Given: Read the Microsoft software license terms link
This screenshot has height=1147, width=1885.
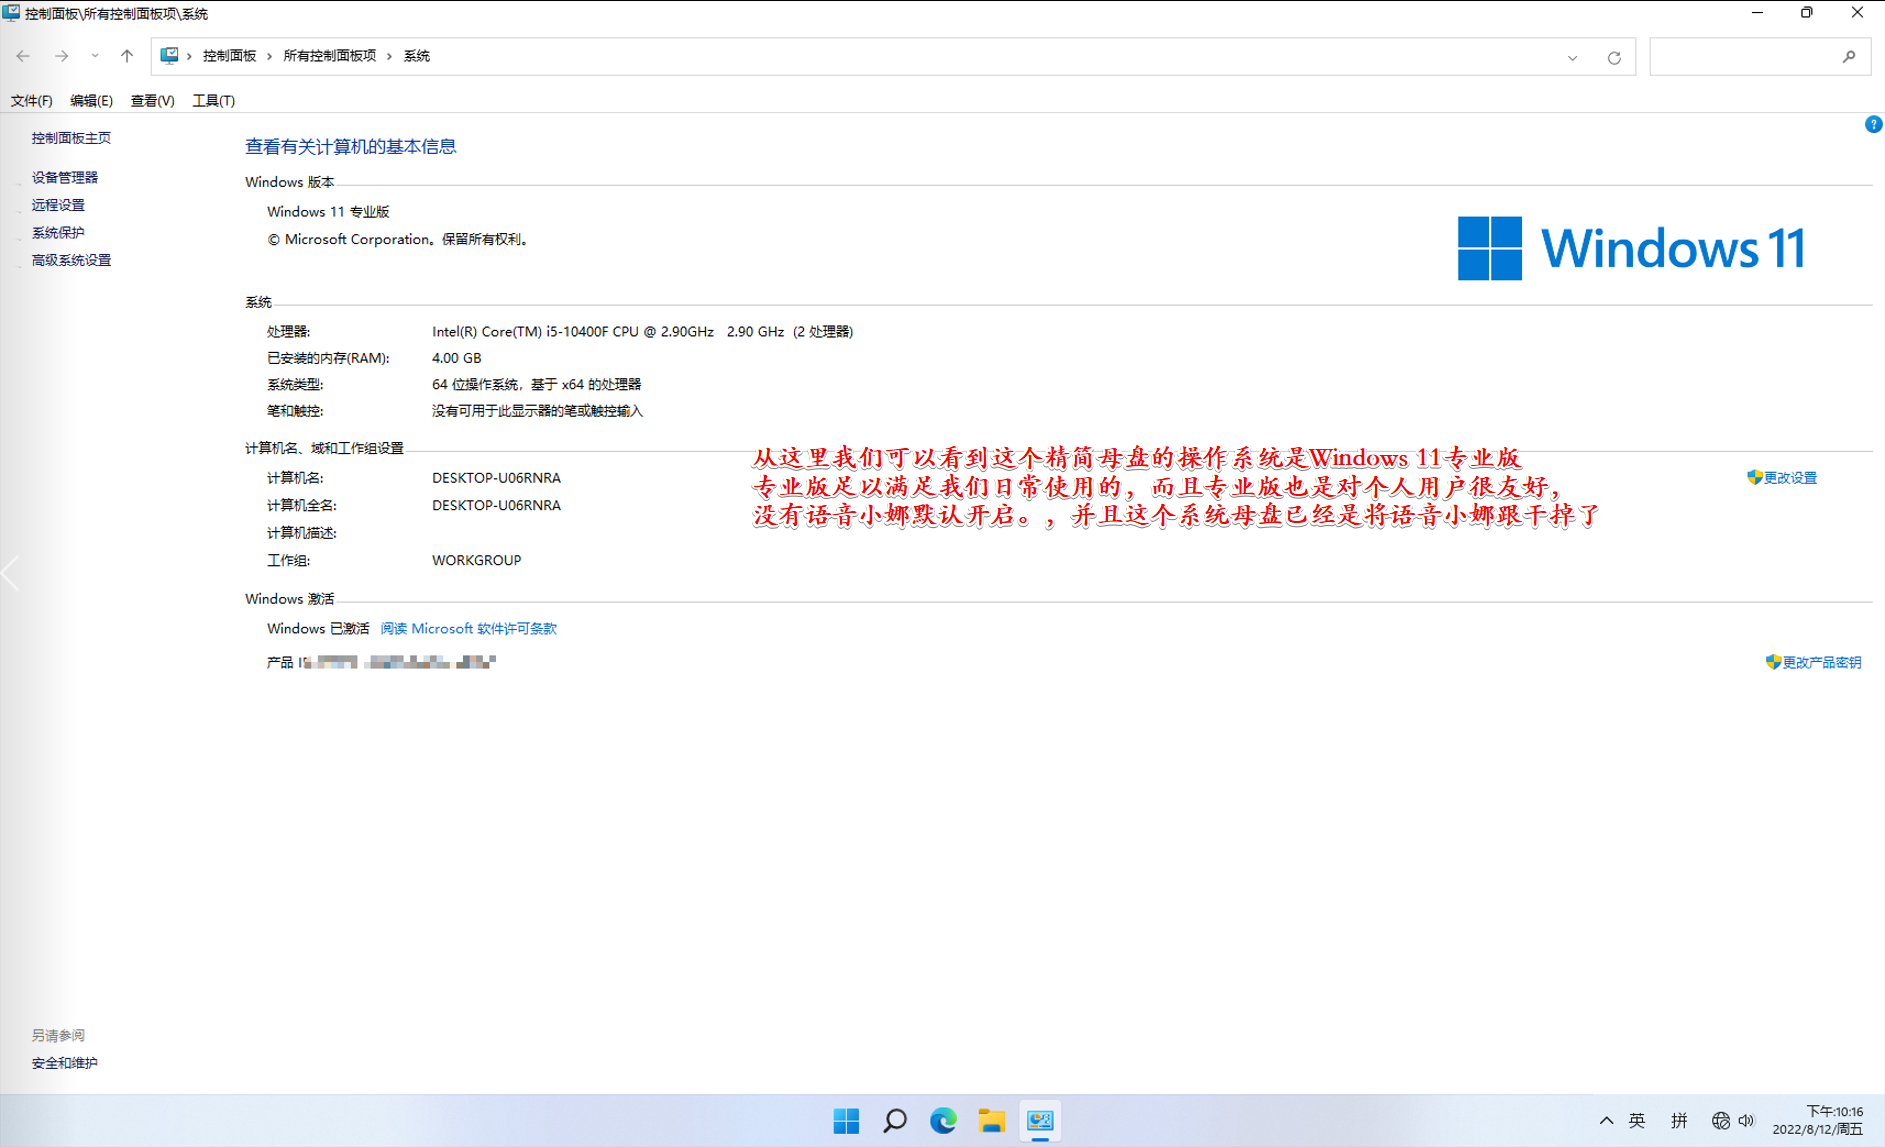Looking at the screenshot, I should [x=468, y=628].
